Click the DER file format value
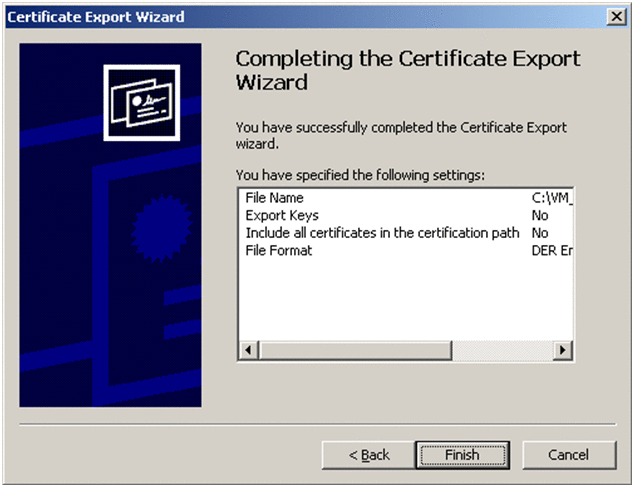The height and width of the screenshot is (489, 635). 552,250
